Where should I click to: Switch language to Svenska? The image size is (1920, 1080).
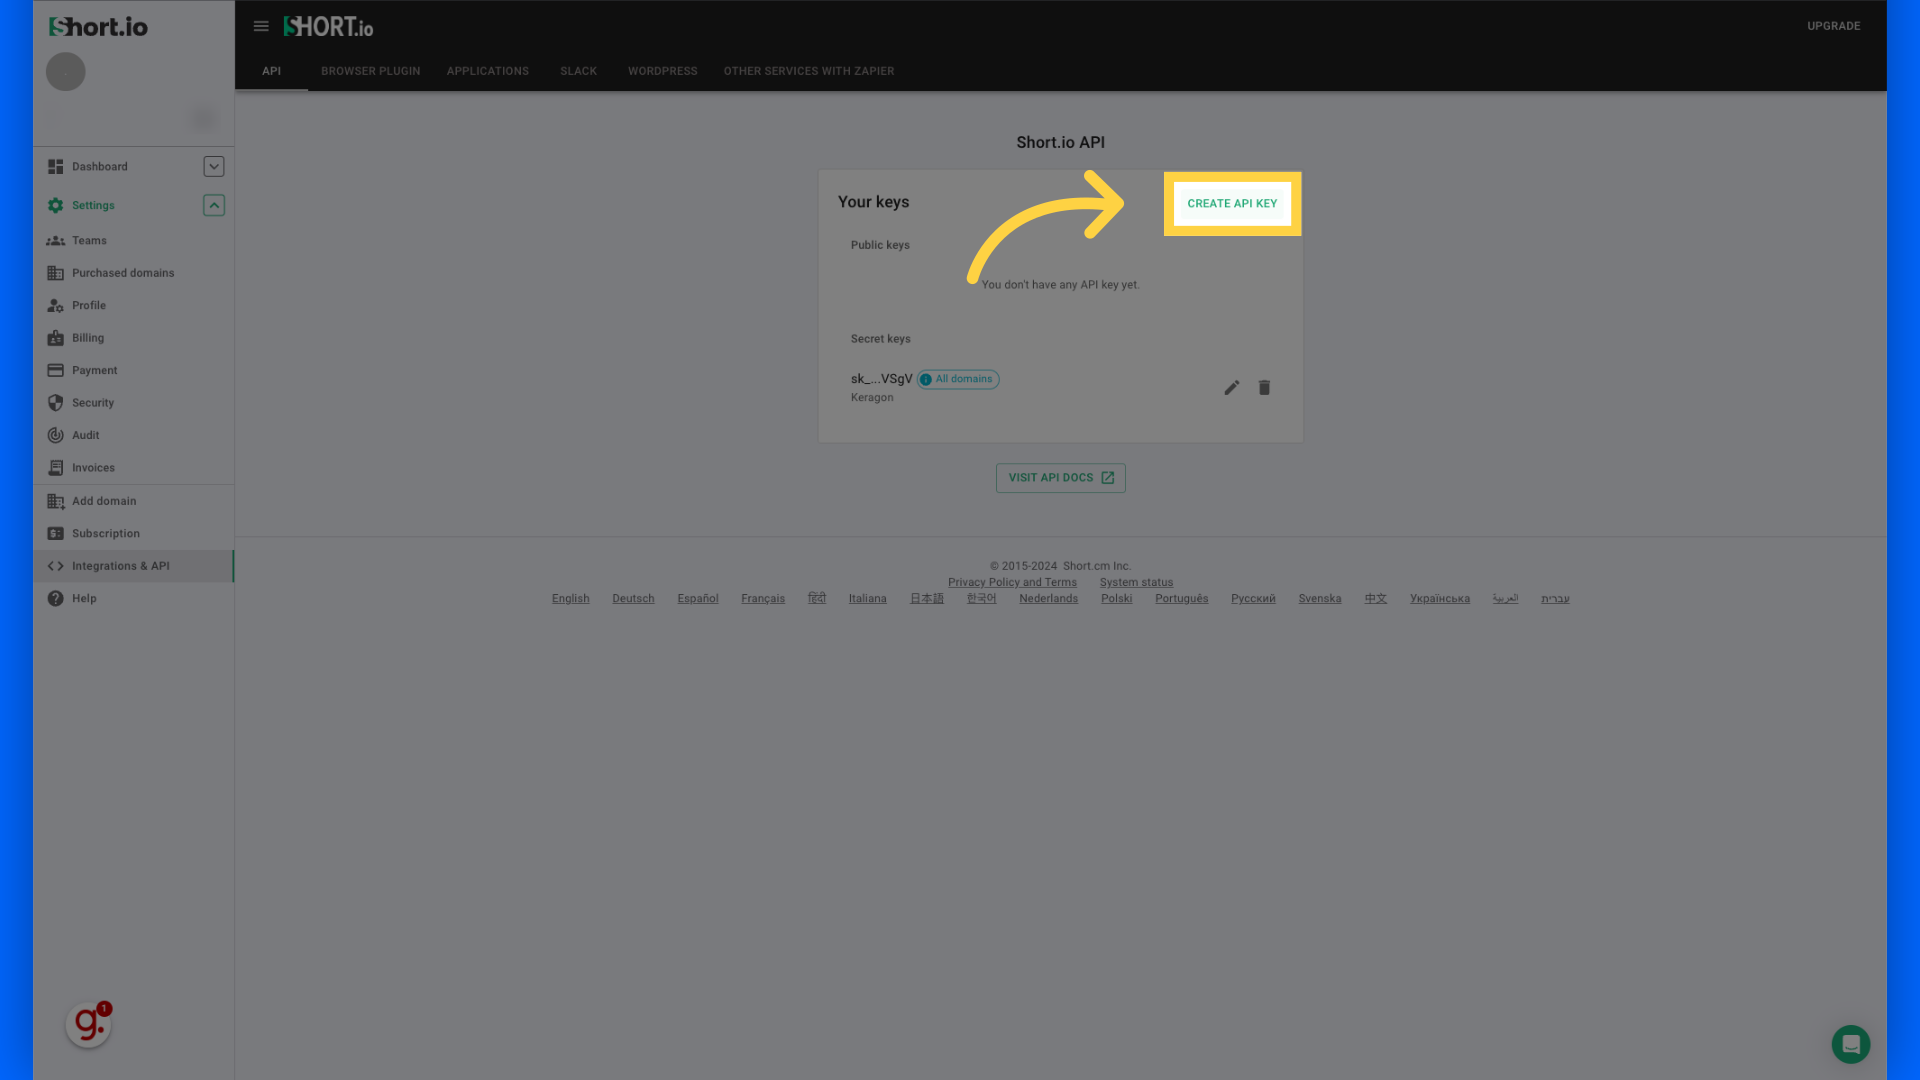pos(1320,599)
